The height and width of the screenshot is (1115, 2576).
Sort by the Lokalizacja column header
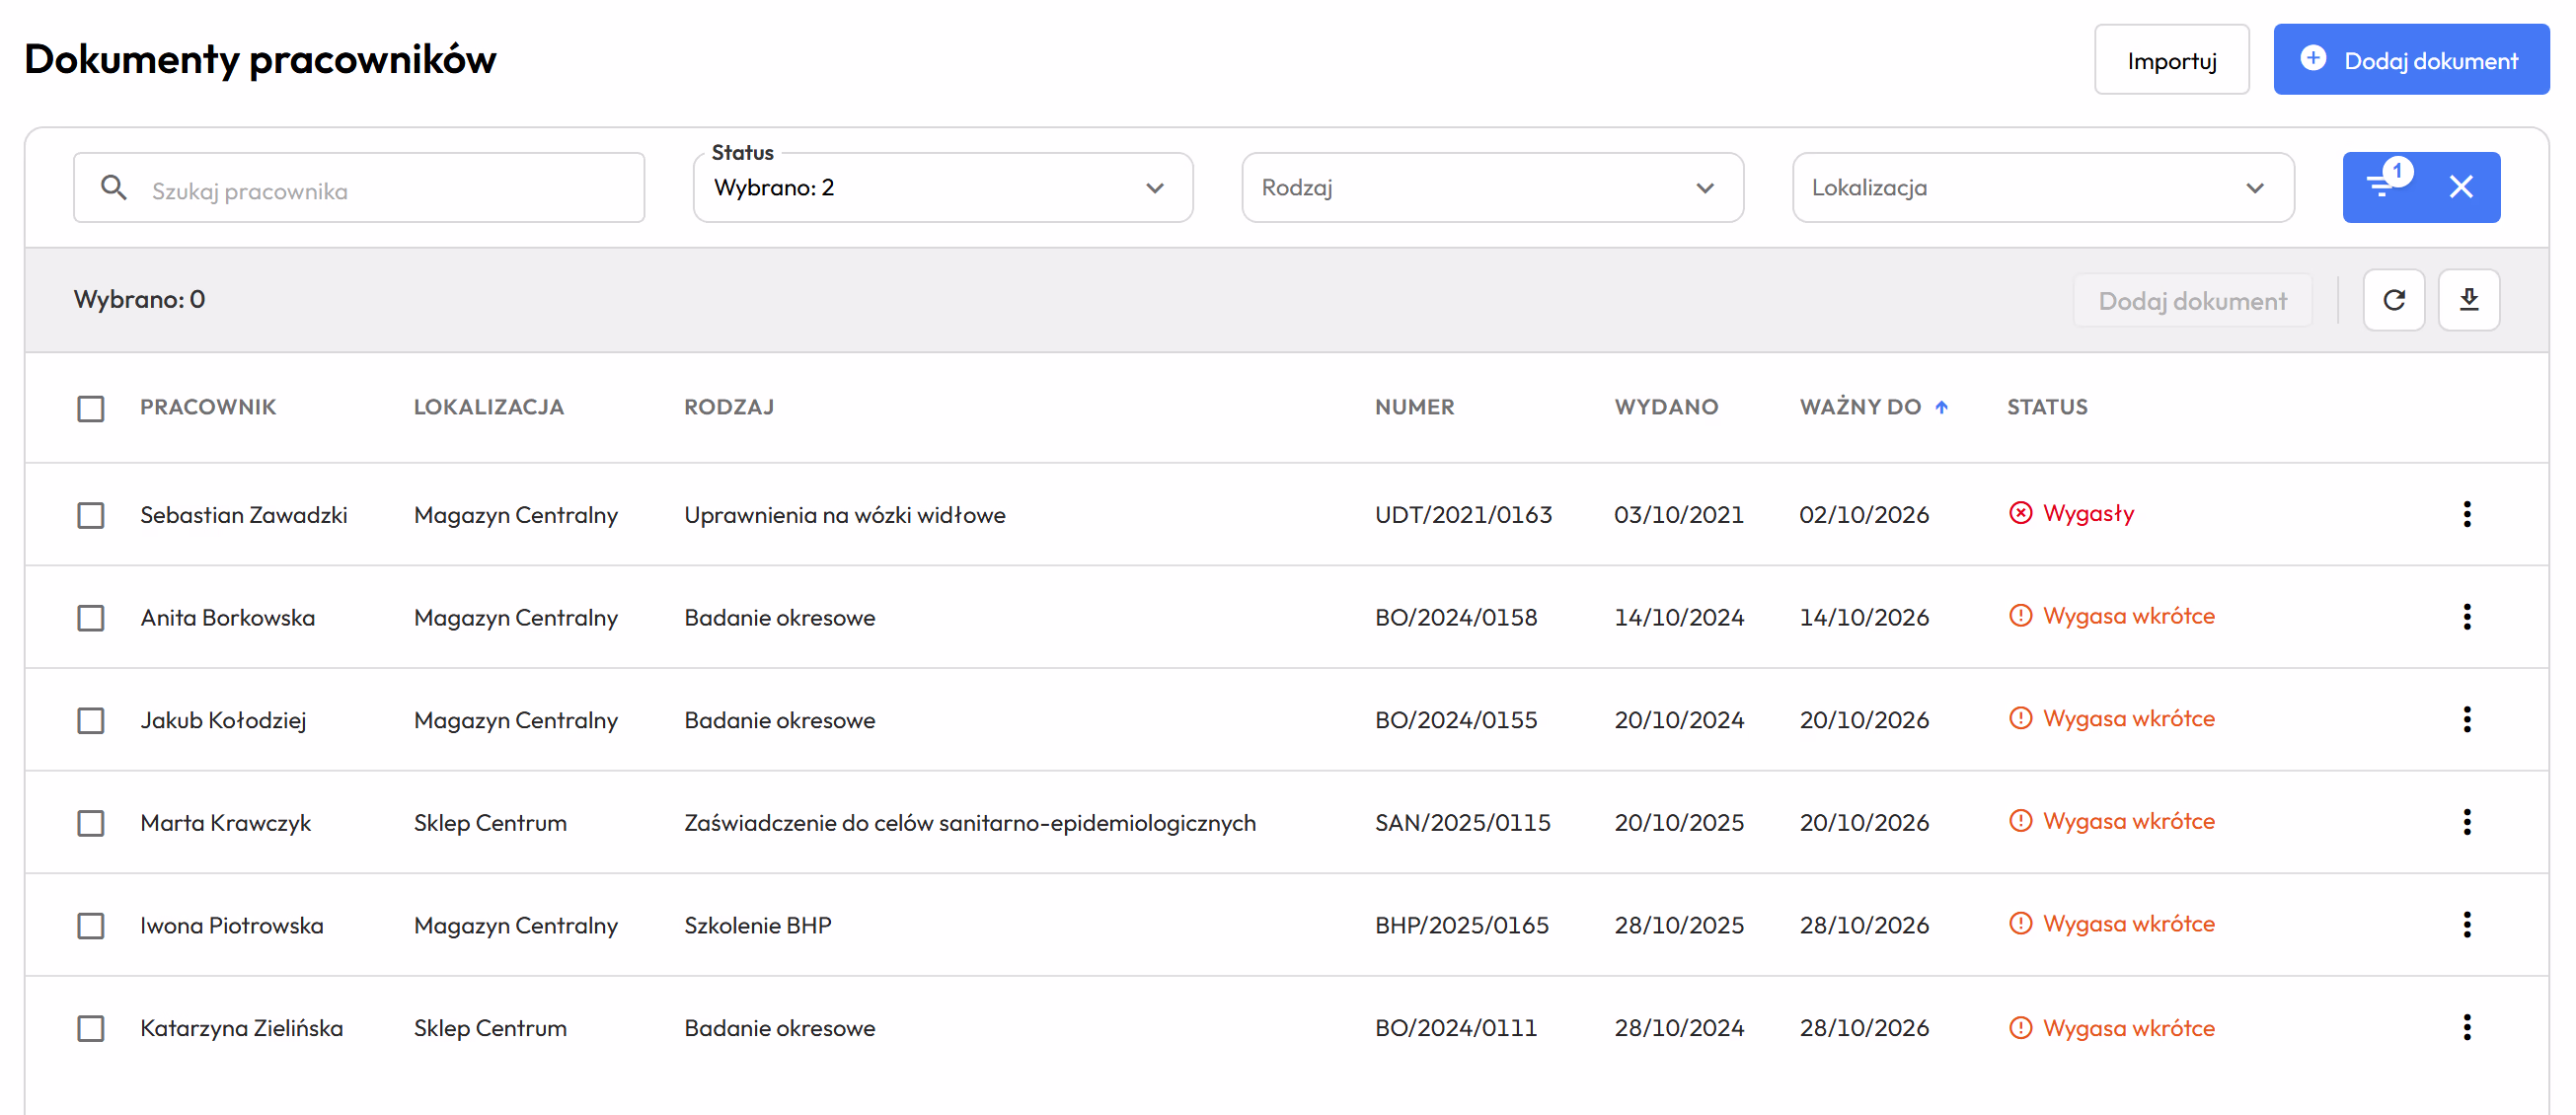(489, 407)
